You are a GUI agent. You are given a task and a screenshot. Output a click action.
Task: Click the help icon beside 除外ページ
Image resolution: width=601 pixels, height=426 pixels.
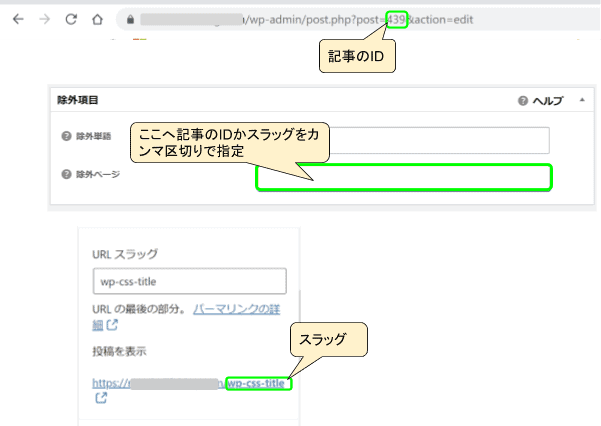click(66, 174)
